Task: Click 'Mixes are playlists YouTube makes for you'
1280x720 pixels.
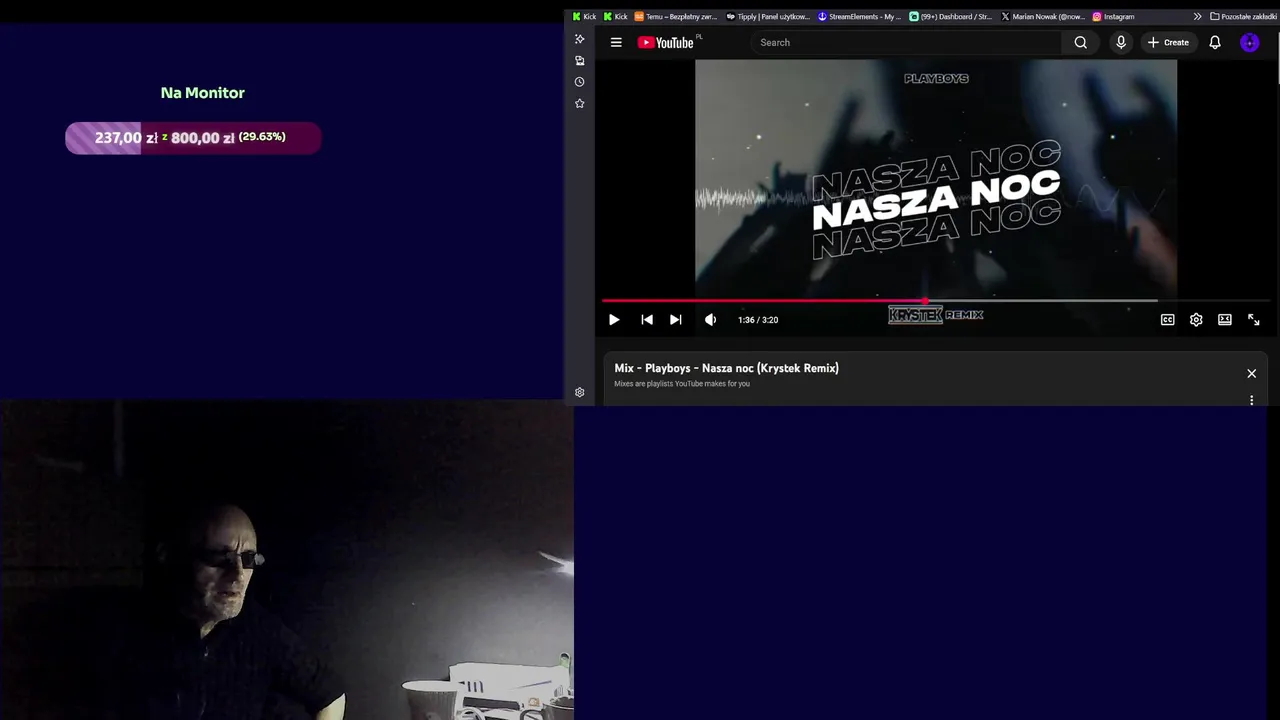Action: 682,384
